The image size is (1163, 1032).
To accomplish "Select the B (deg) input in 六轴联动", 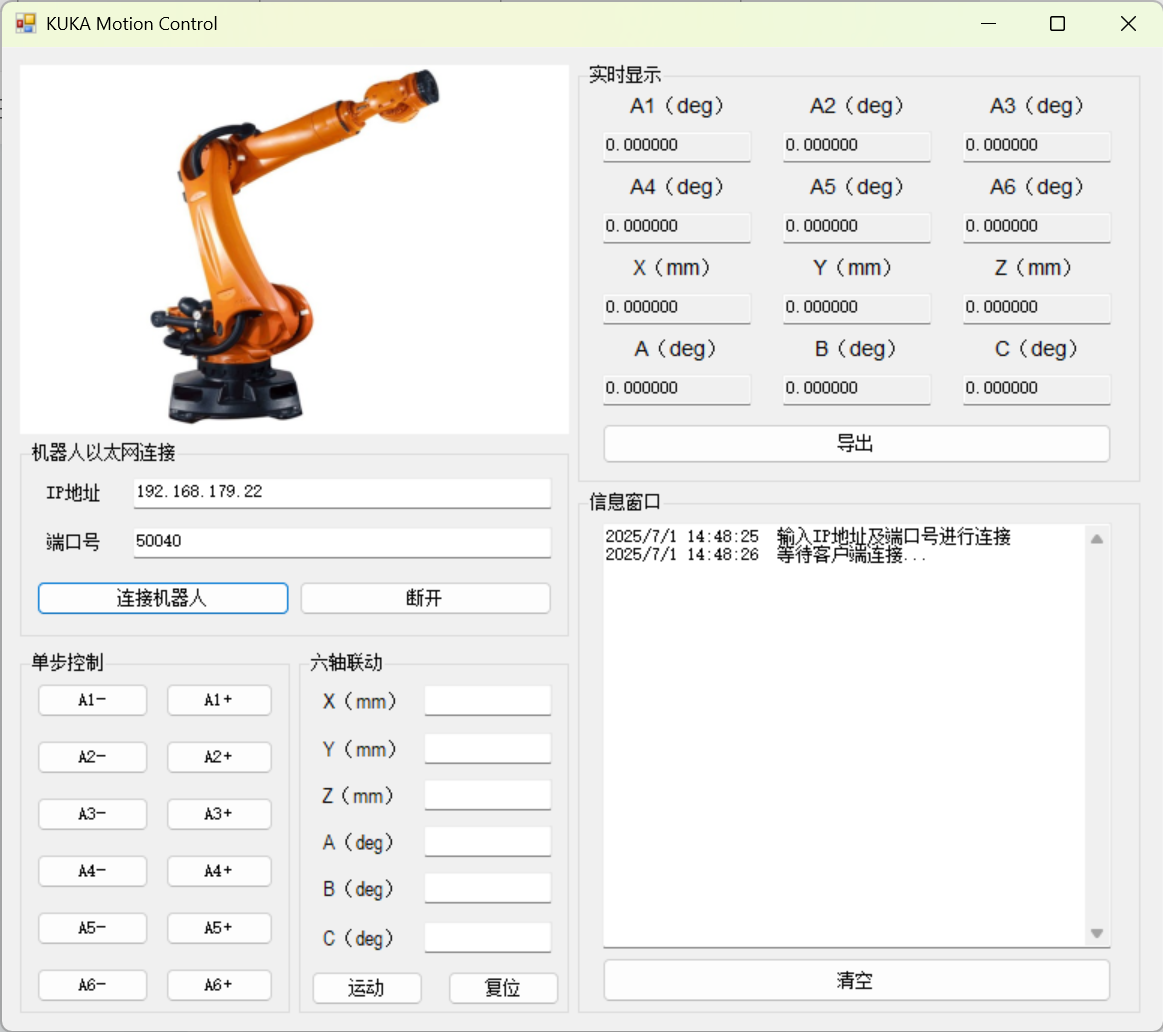I will (487, 889).
